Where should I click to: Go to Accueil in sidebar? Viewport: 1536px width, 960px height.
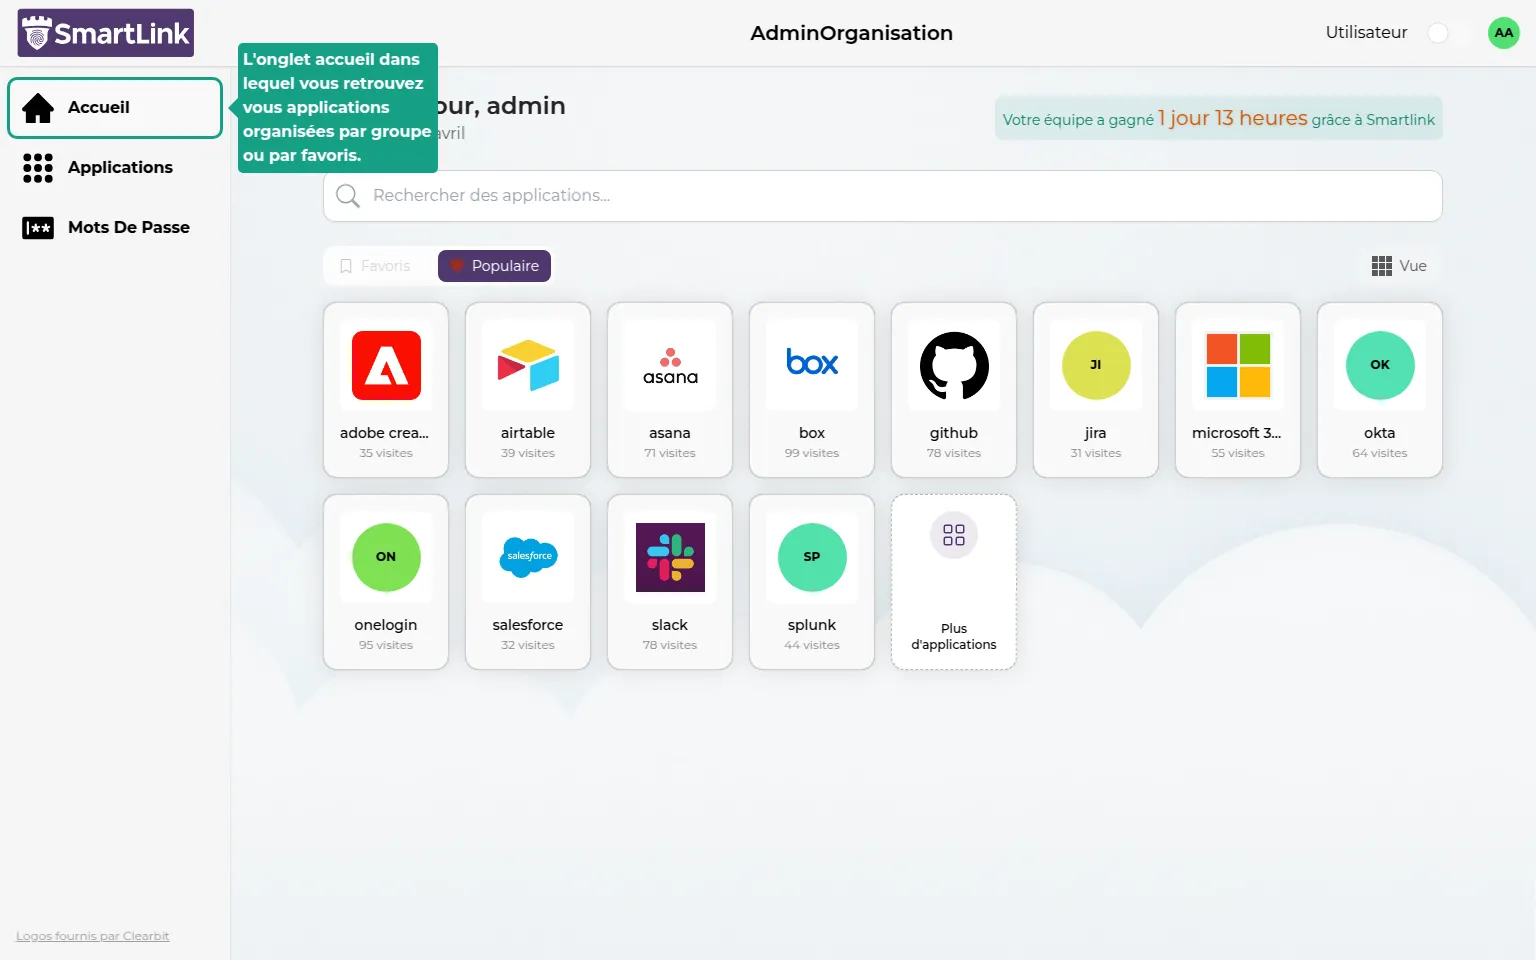[x=115, y=108]
